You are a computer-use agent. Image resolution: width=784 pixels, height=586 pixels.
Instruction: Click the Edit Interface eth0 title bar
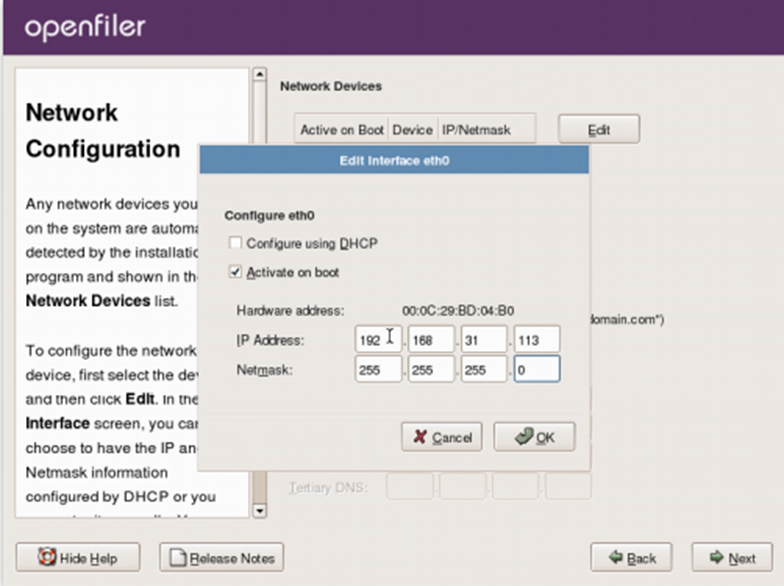[394, 160]
